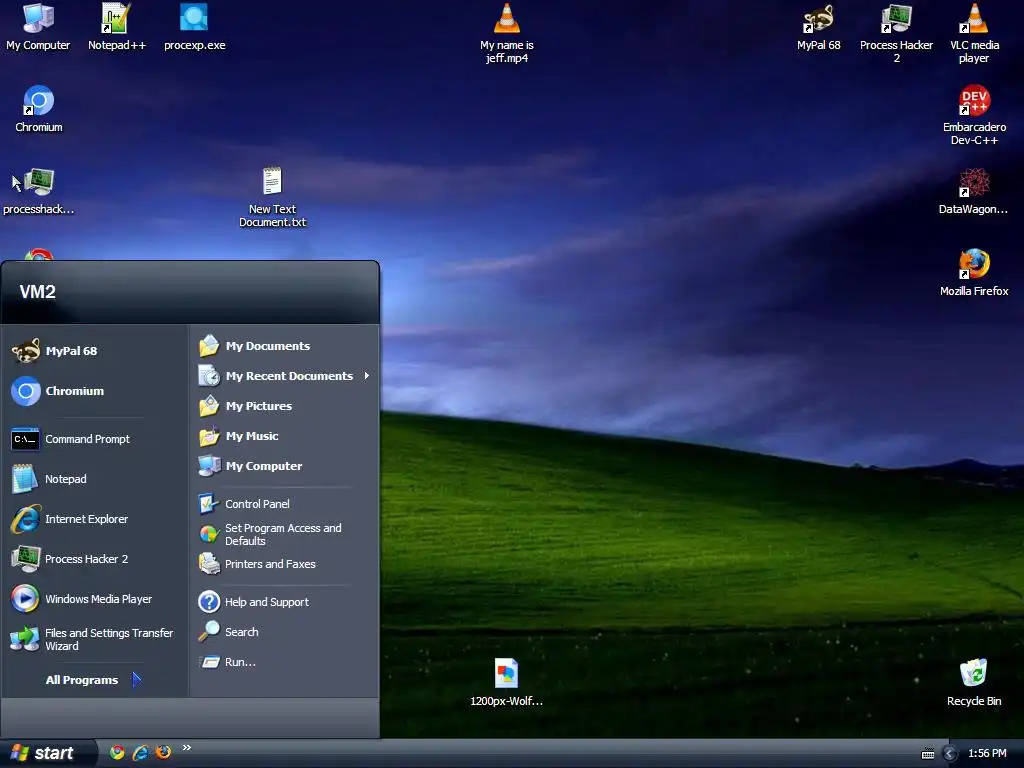The height and width of the screenshot is (768, 1024).
Task: Open My Pictures from Start menu
Action: pos(284,406)
